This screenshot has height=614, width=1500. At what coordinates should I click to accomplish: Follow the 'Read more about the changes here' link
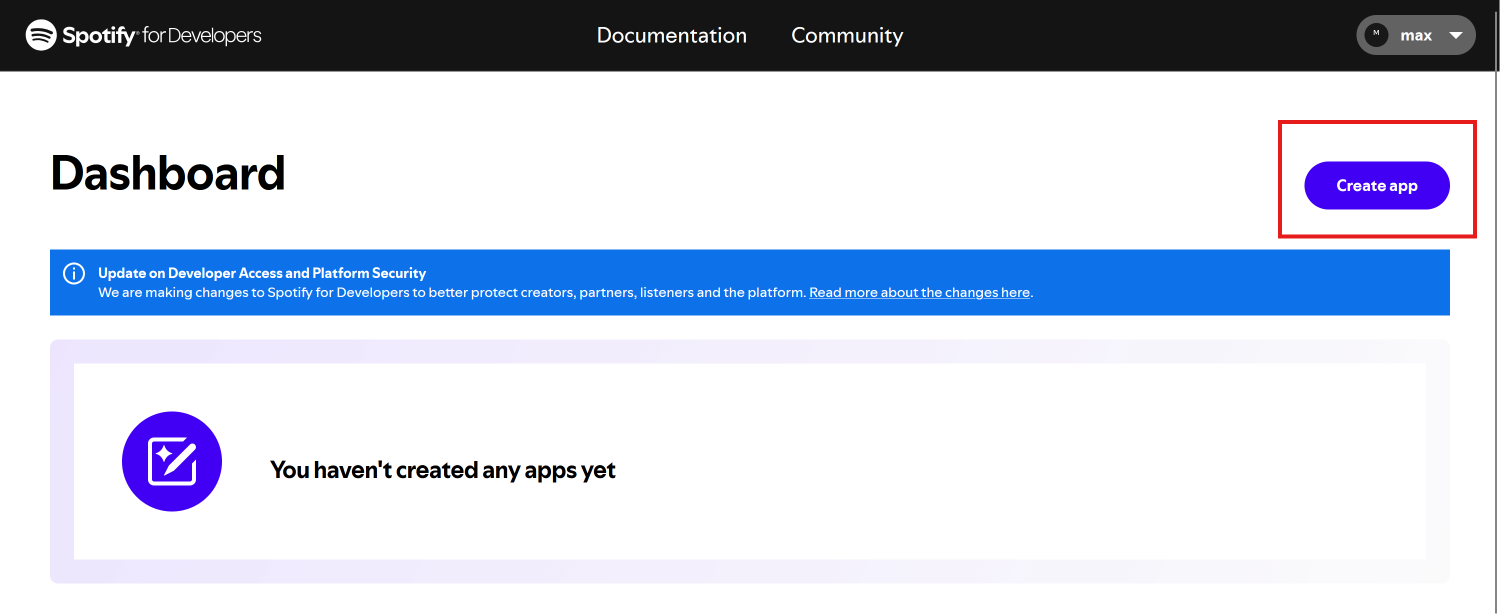[919, 293]
